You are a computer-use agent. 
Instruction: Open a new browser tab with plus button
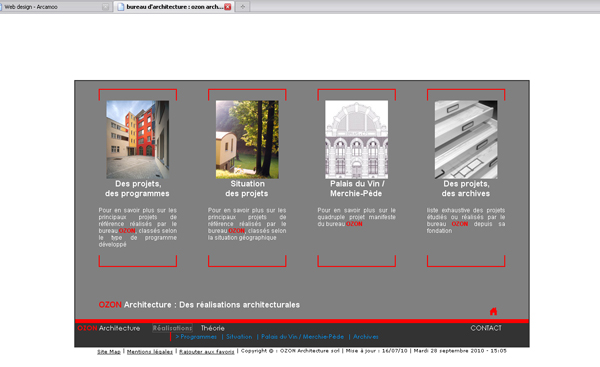[243, 7]
